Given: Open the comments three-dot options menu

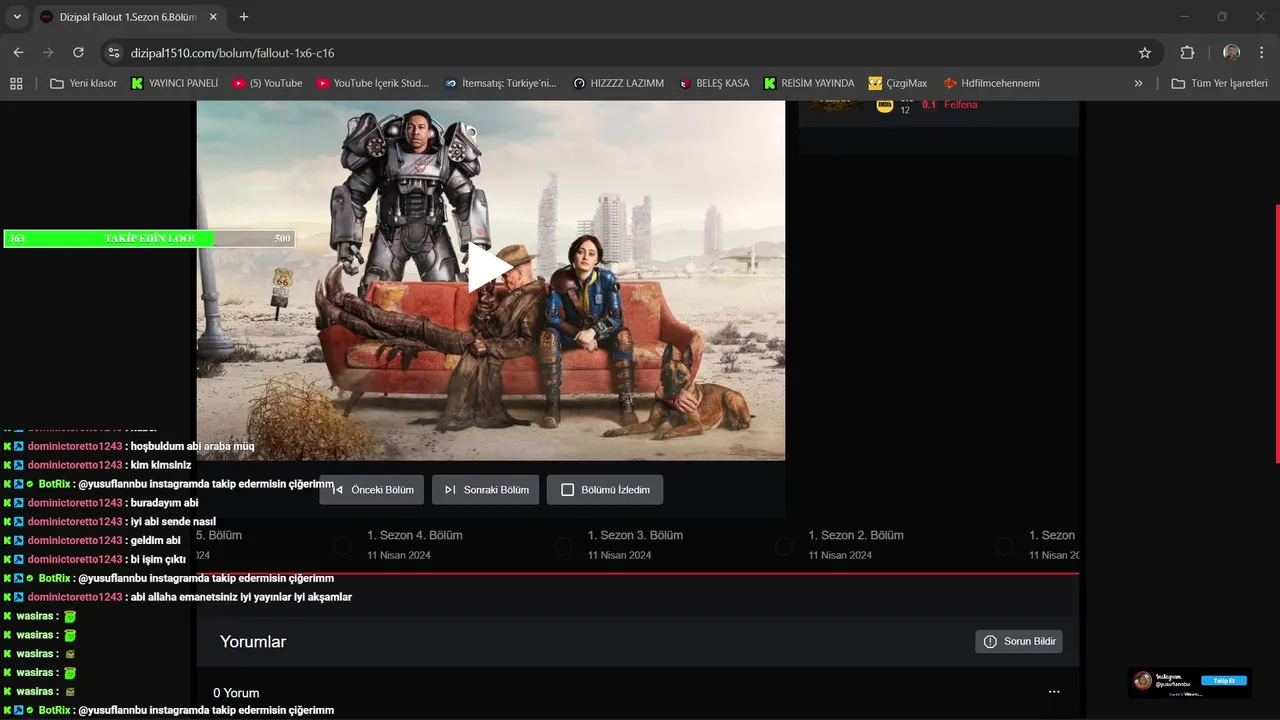Looking at the screenshot, I should pos(1054,692).
